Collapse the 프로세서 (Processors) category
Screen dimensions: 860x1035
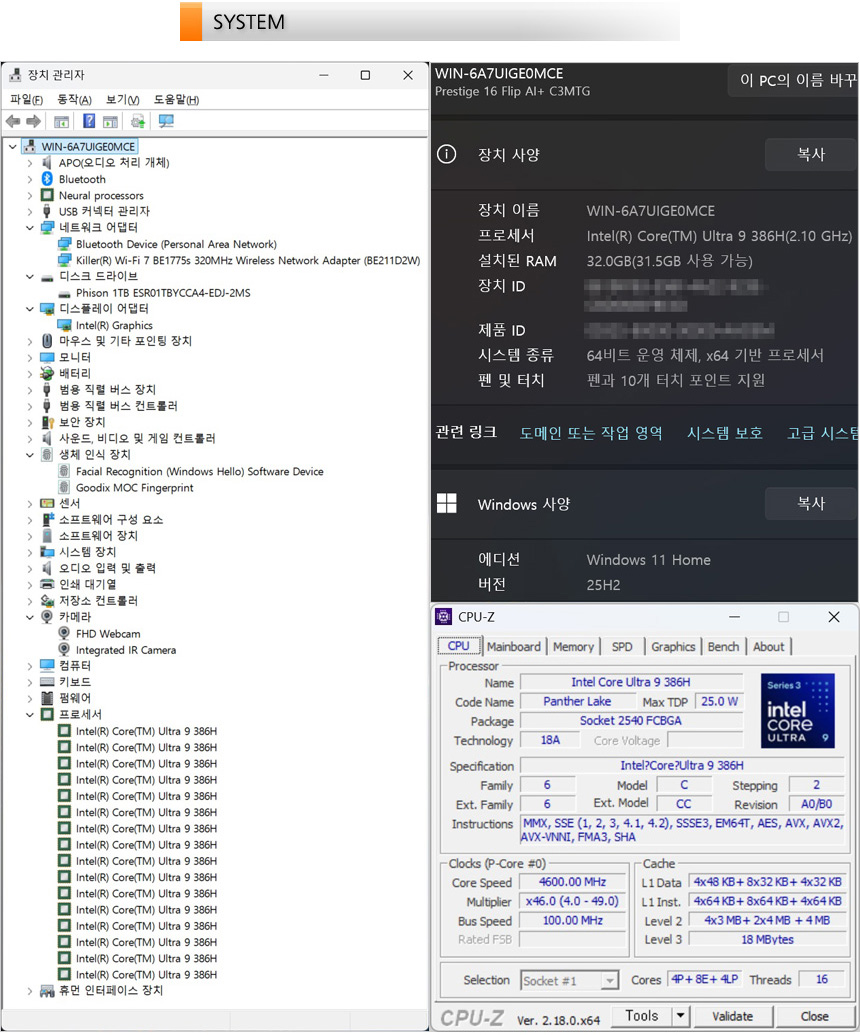[x=30, y=715]
